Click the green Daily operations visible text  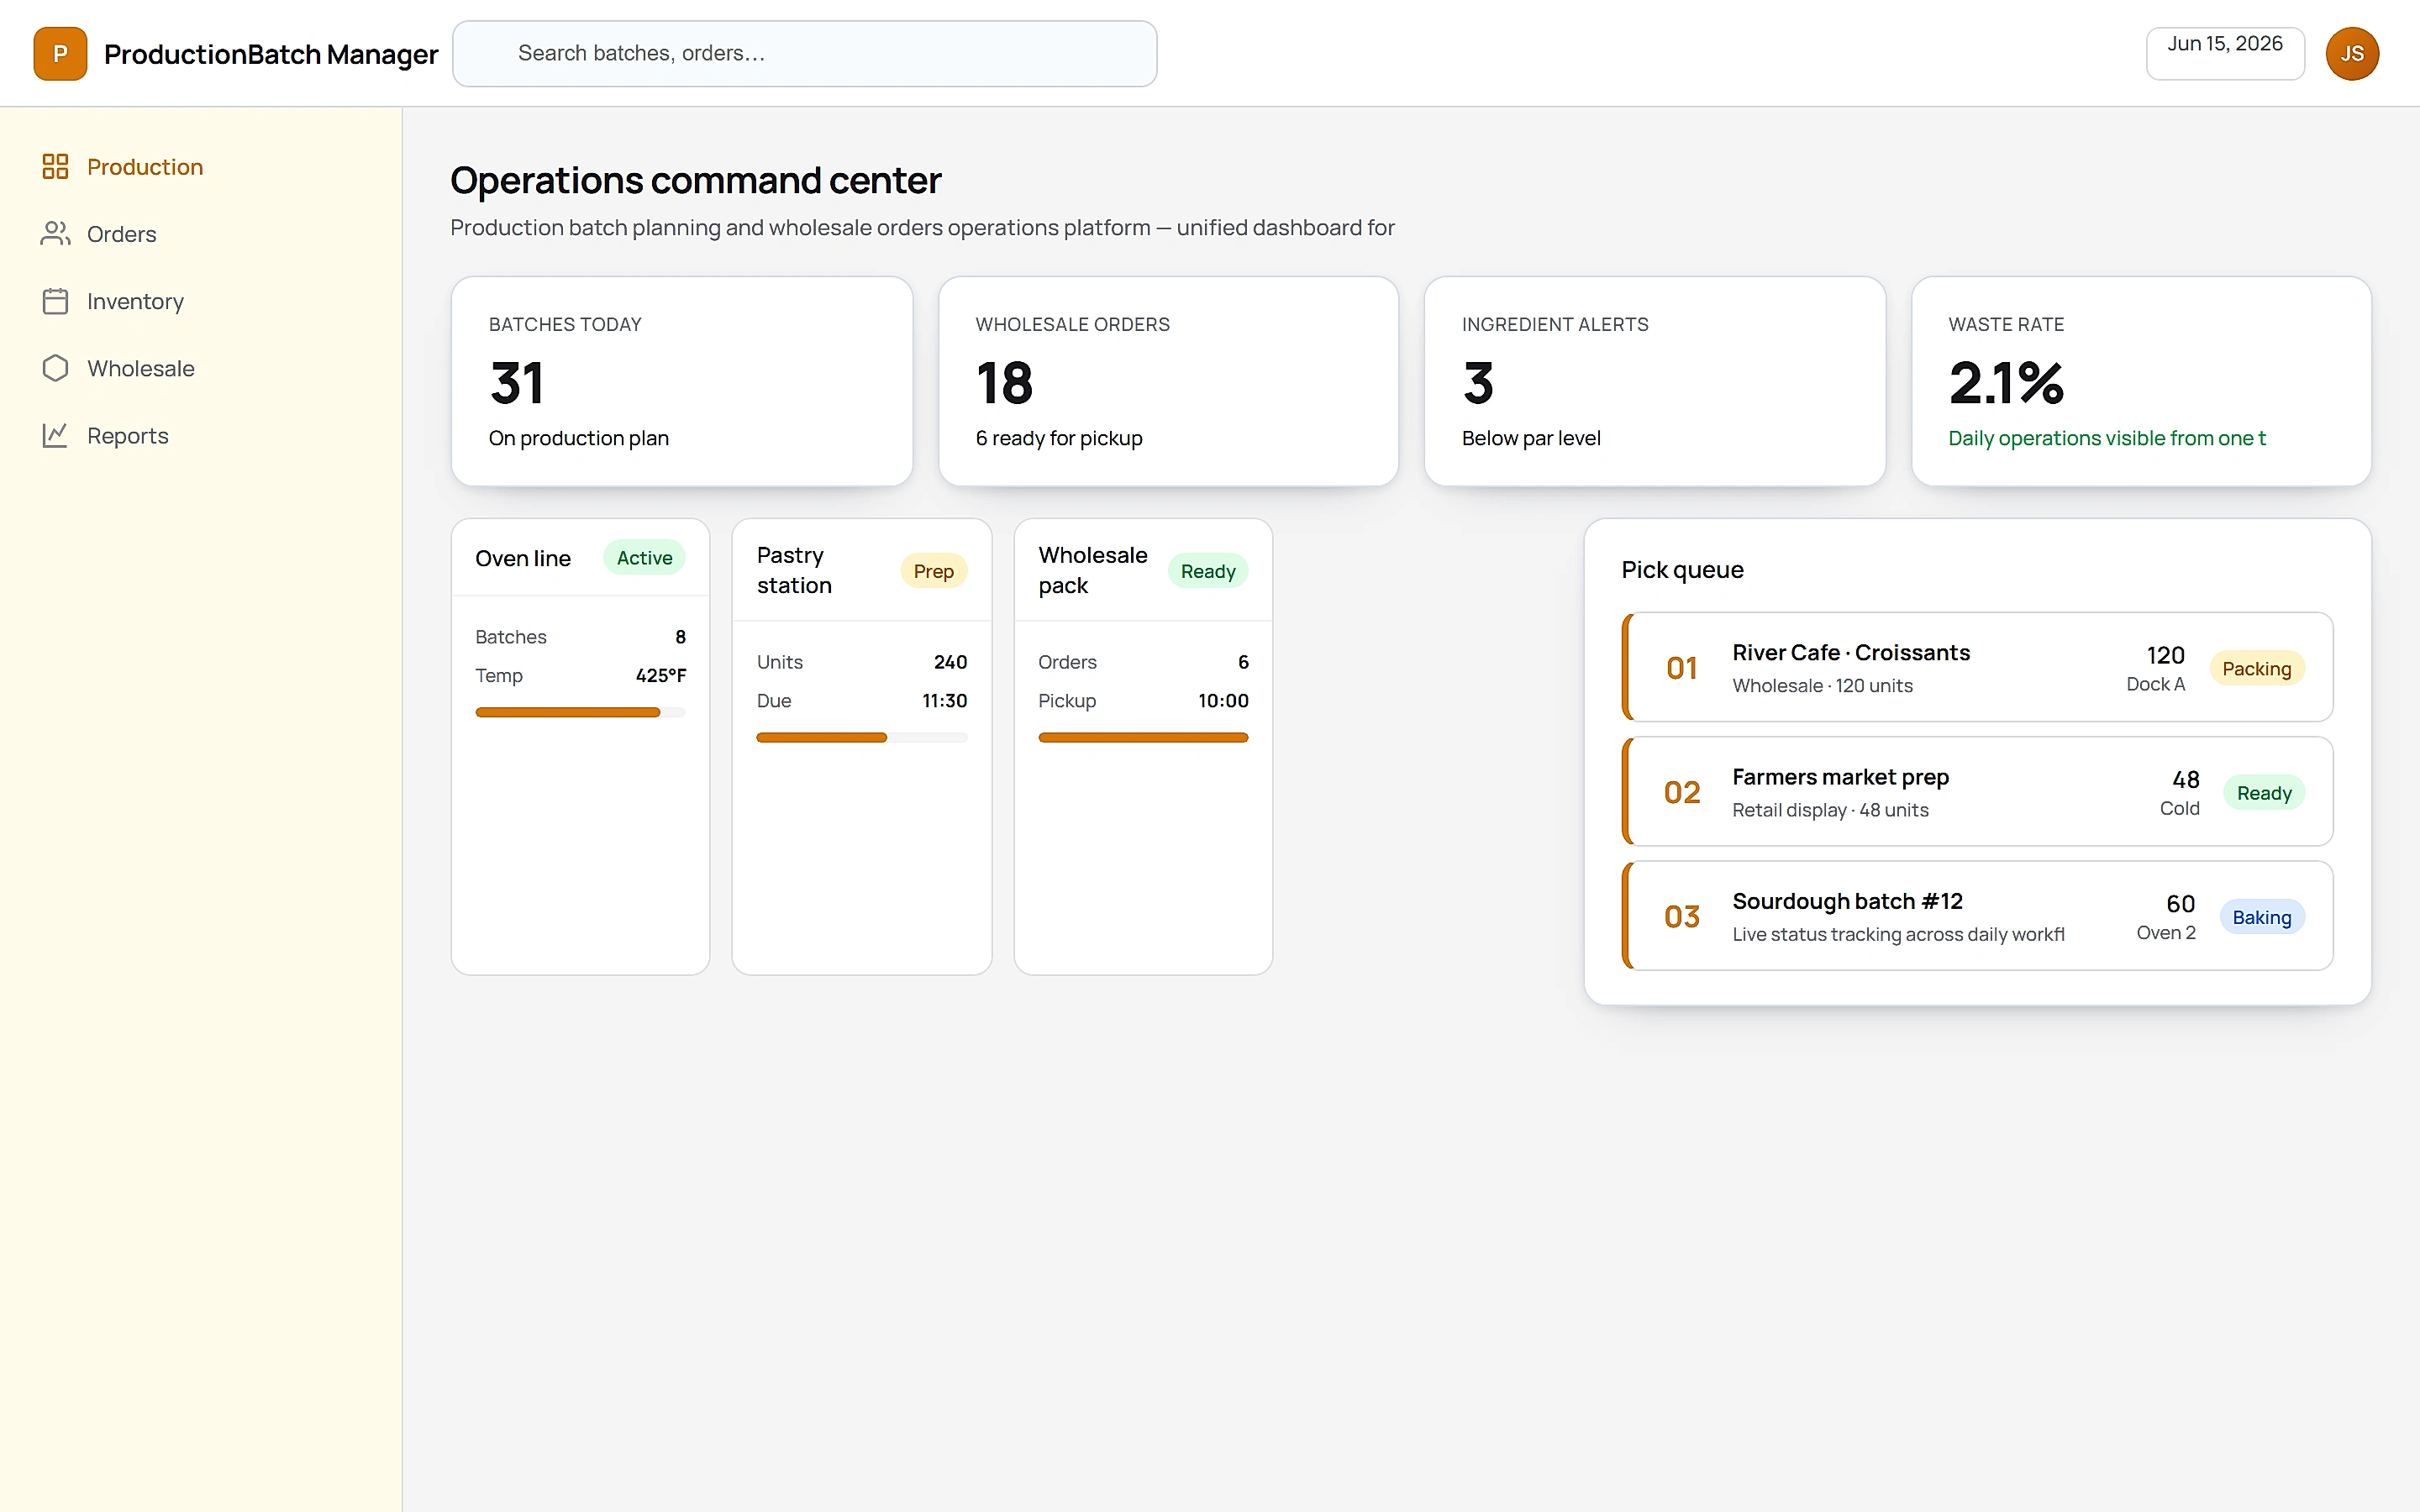pos(2107,438)
